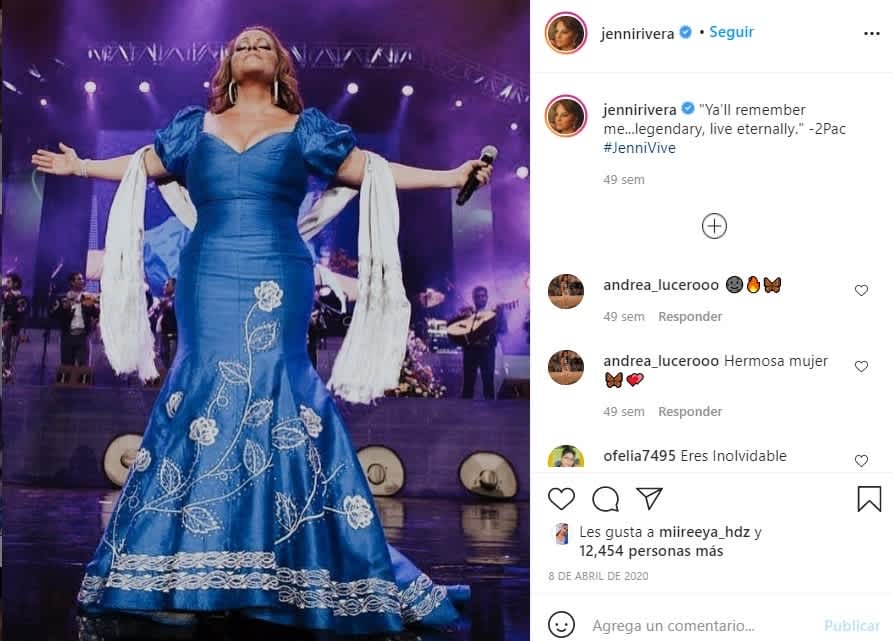
Task: Load more comments with plus circle
Action: point(714,226)
